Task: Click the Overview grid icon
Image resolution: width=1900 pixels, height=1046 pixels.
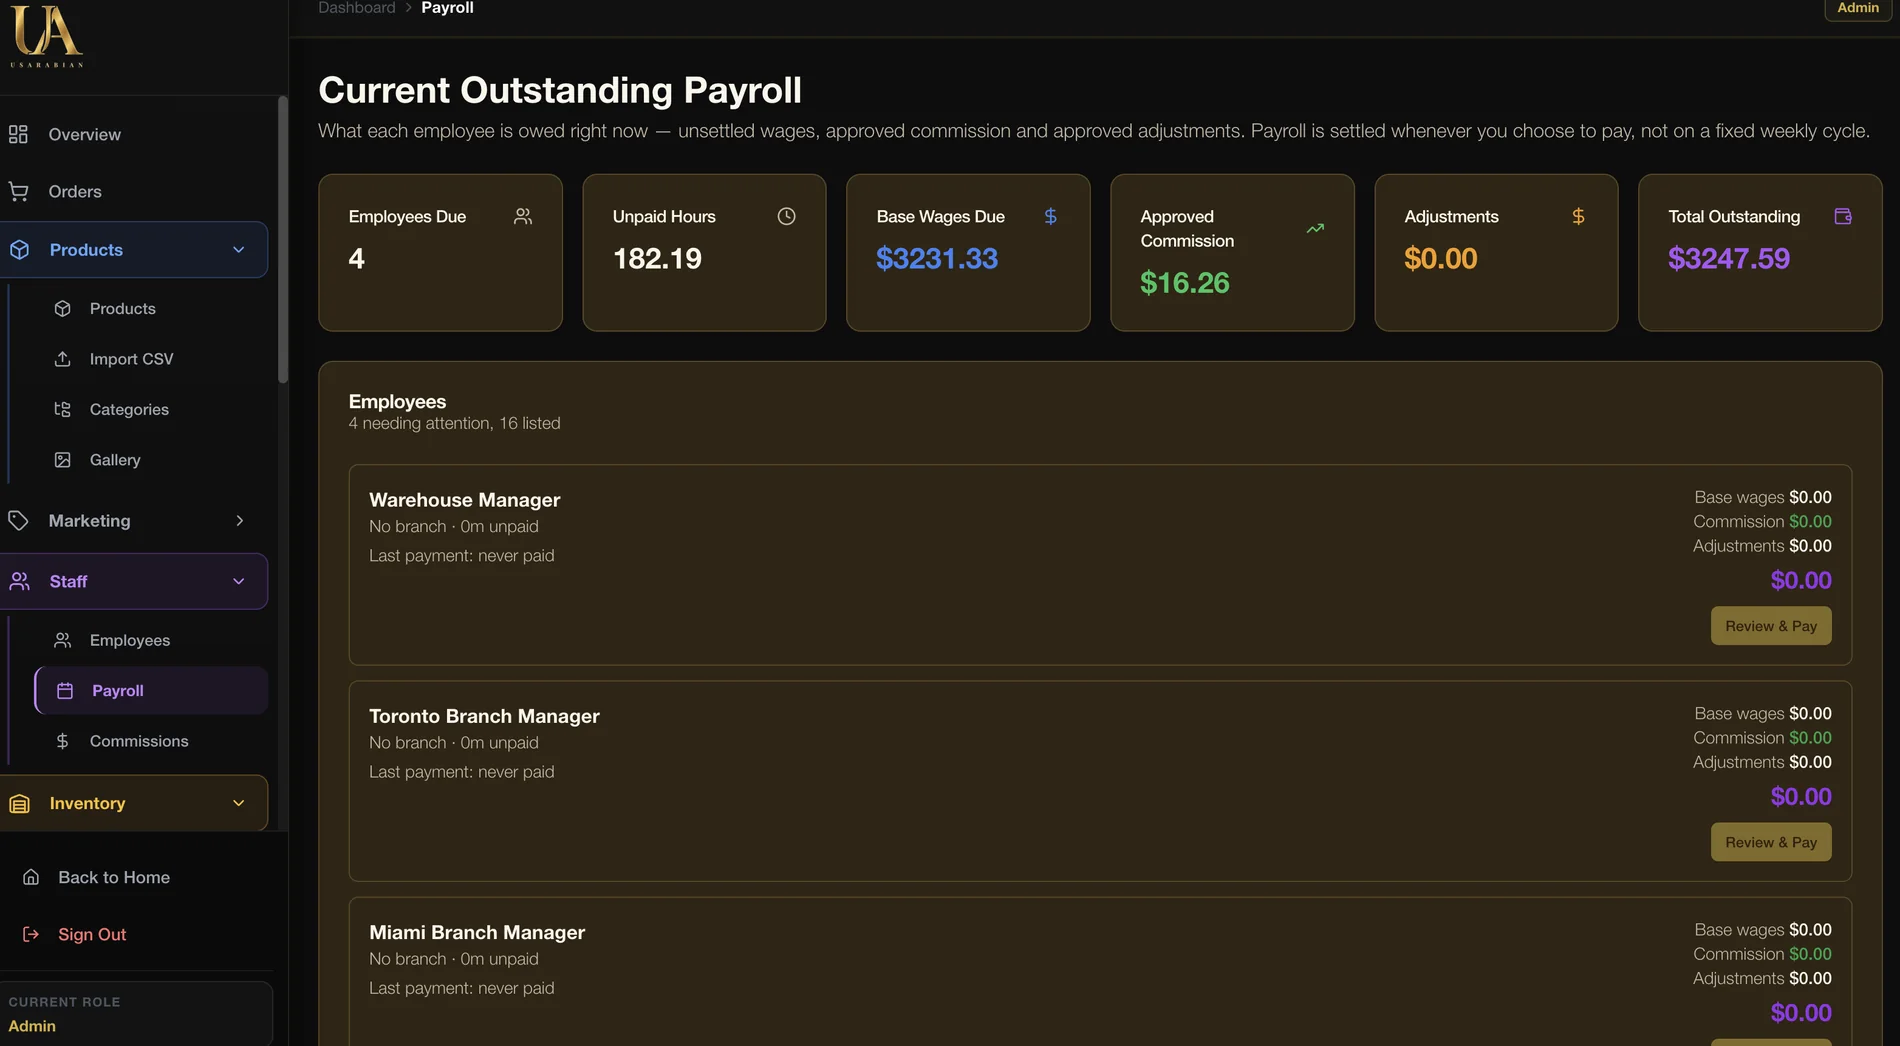Action: pyautogui.click(x=18, y=134)
